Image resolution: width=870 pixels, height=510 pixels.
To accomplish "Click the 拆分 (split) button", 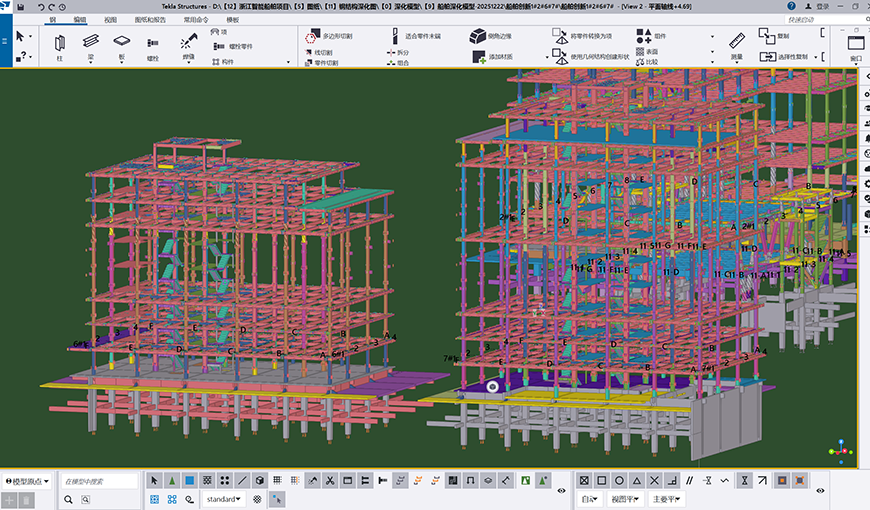I will pyautogui.click(x=397, y=52).
